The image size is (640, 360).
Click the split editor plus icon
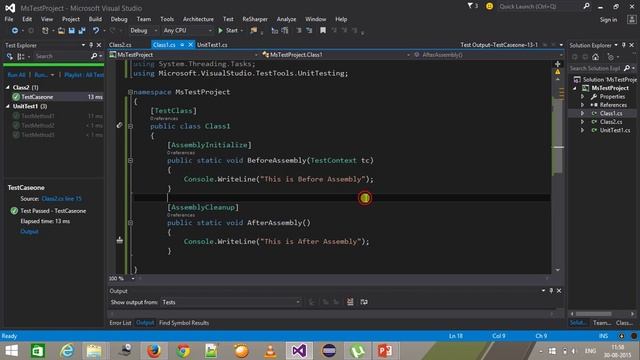tap(558, 64)
